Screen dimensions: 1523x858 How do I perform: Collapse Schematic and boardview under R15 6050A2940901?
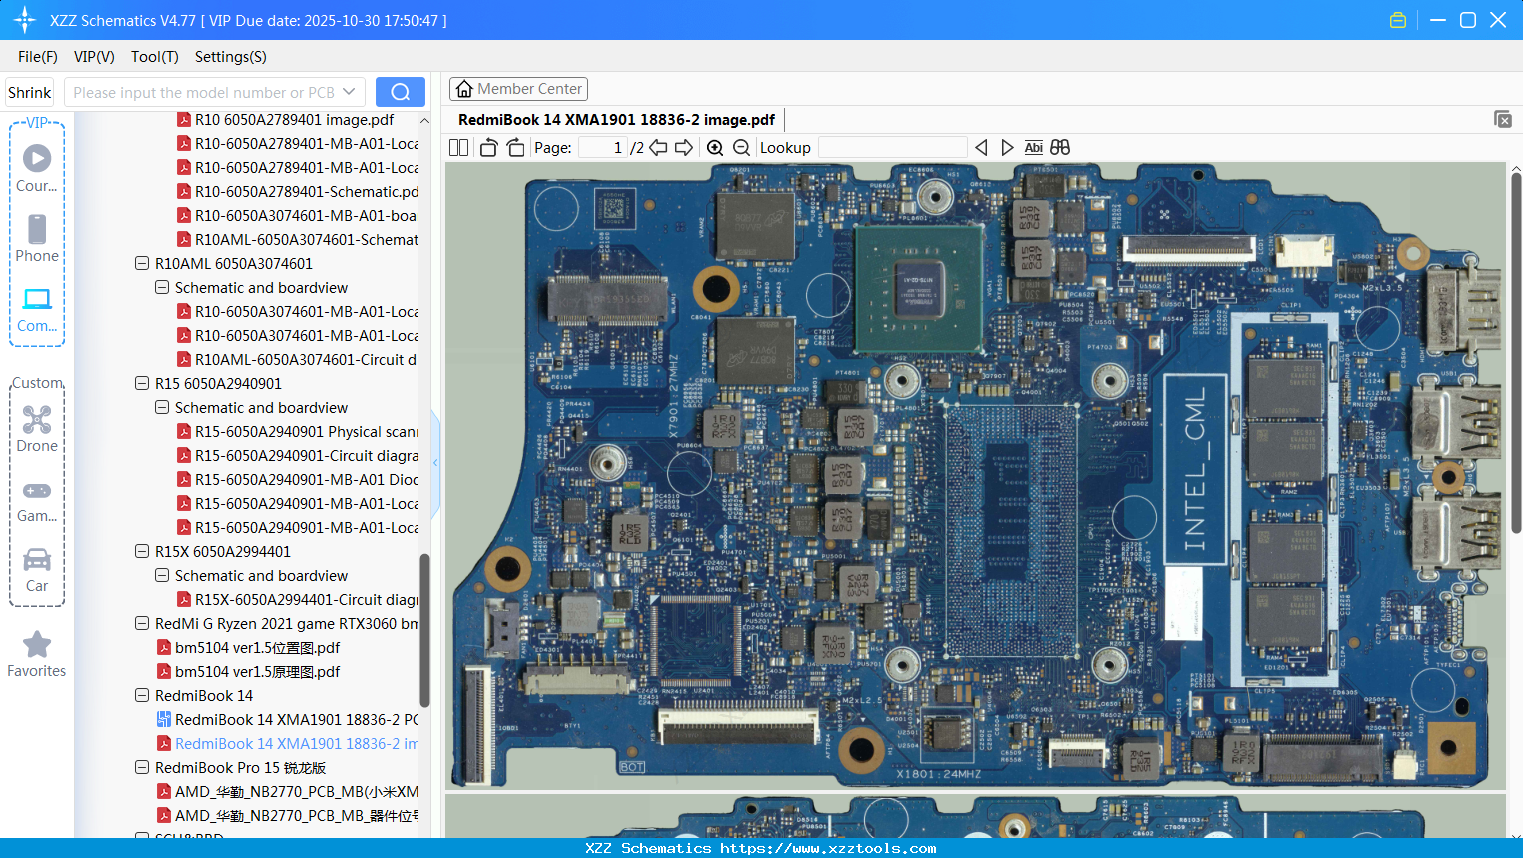(x=162, y=408)
